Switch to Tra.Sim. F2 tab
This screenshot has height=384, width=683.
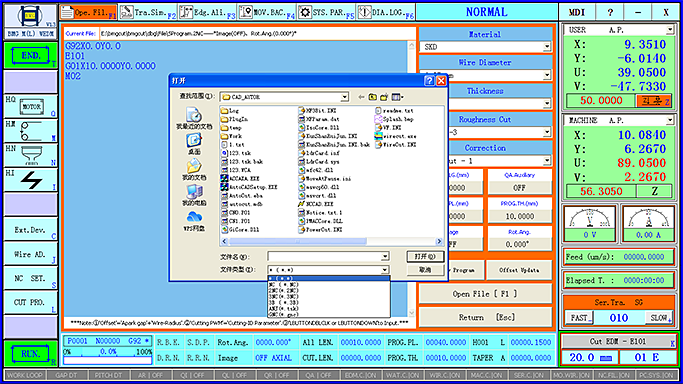[x=148, y=13]
